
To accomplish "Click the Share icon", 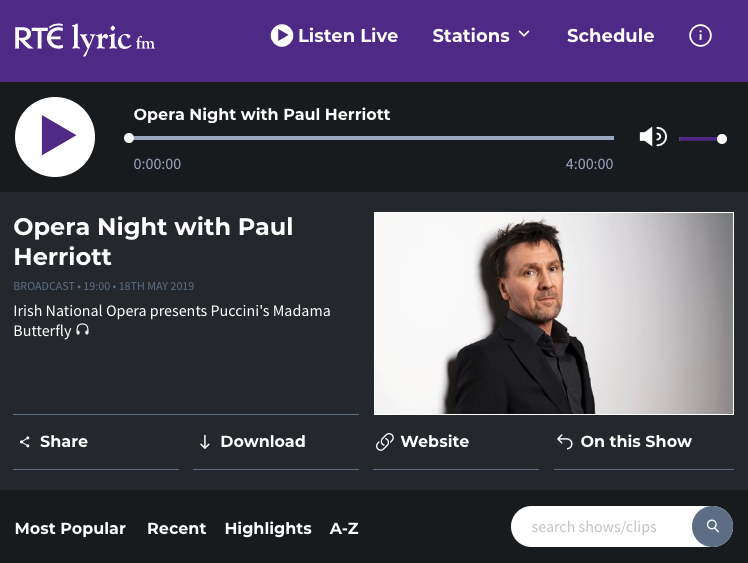I will 25,442.
